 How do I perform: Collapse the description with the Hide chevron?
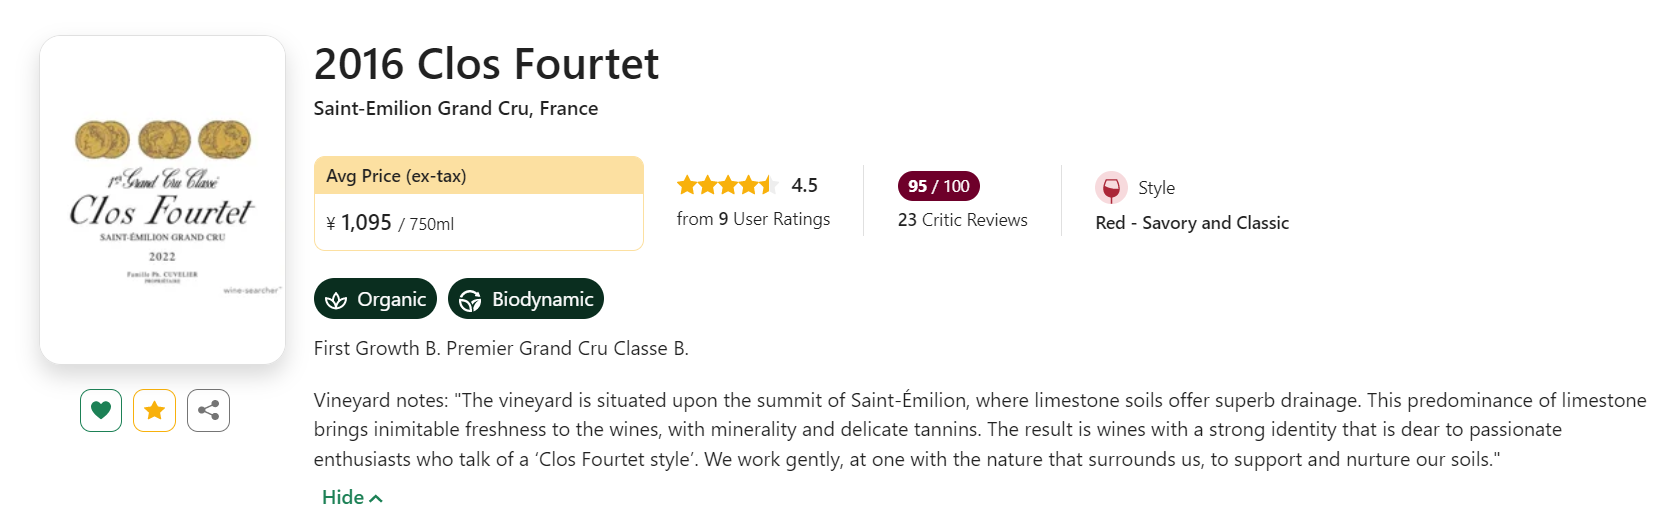click(x=376, y=498)
